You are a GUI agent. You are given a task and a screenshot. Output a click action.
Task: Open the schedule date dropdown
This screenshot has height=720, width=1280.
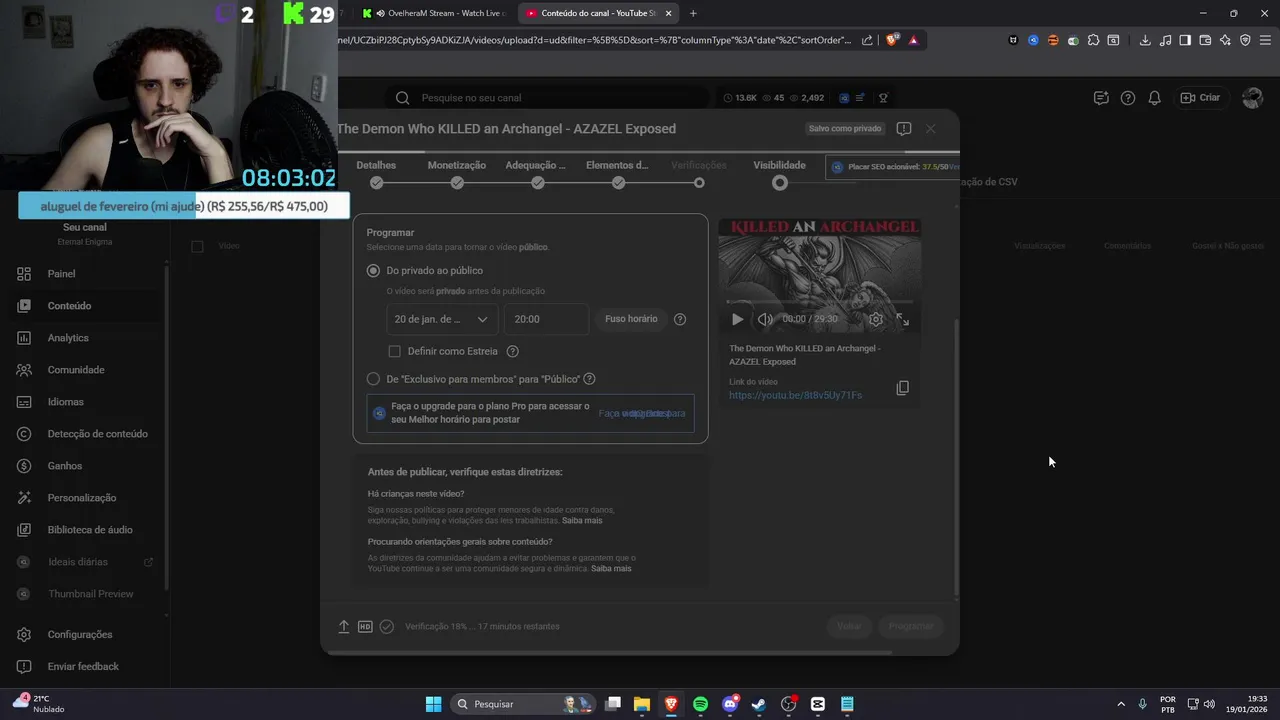[441, 319]
